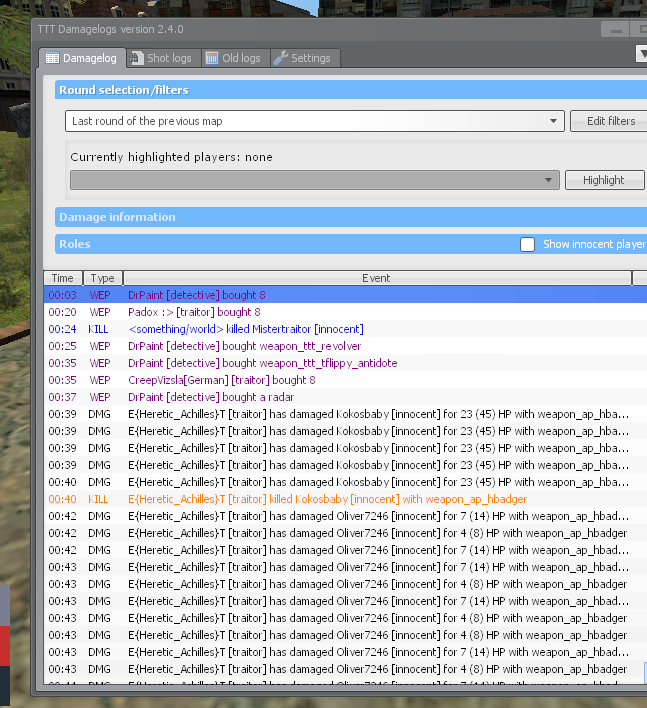
Task: Select the Mistertraitor world kill row
Action: [x=246, y=329]
